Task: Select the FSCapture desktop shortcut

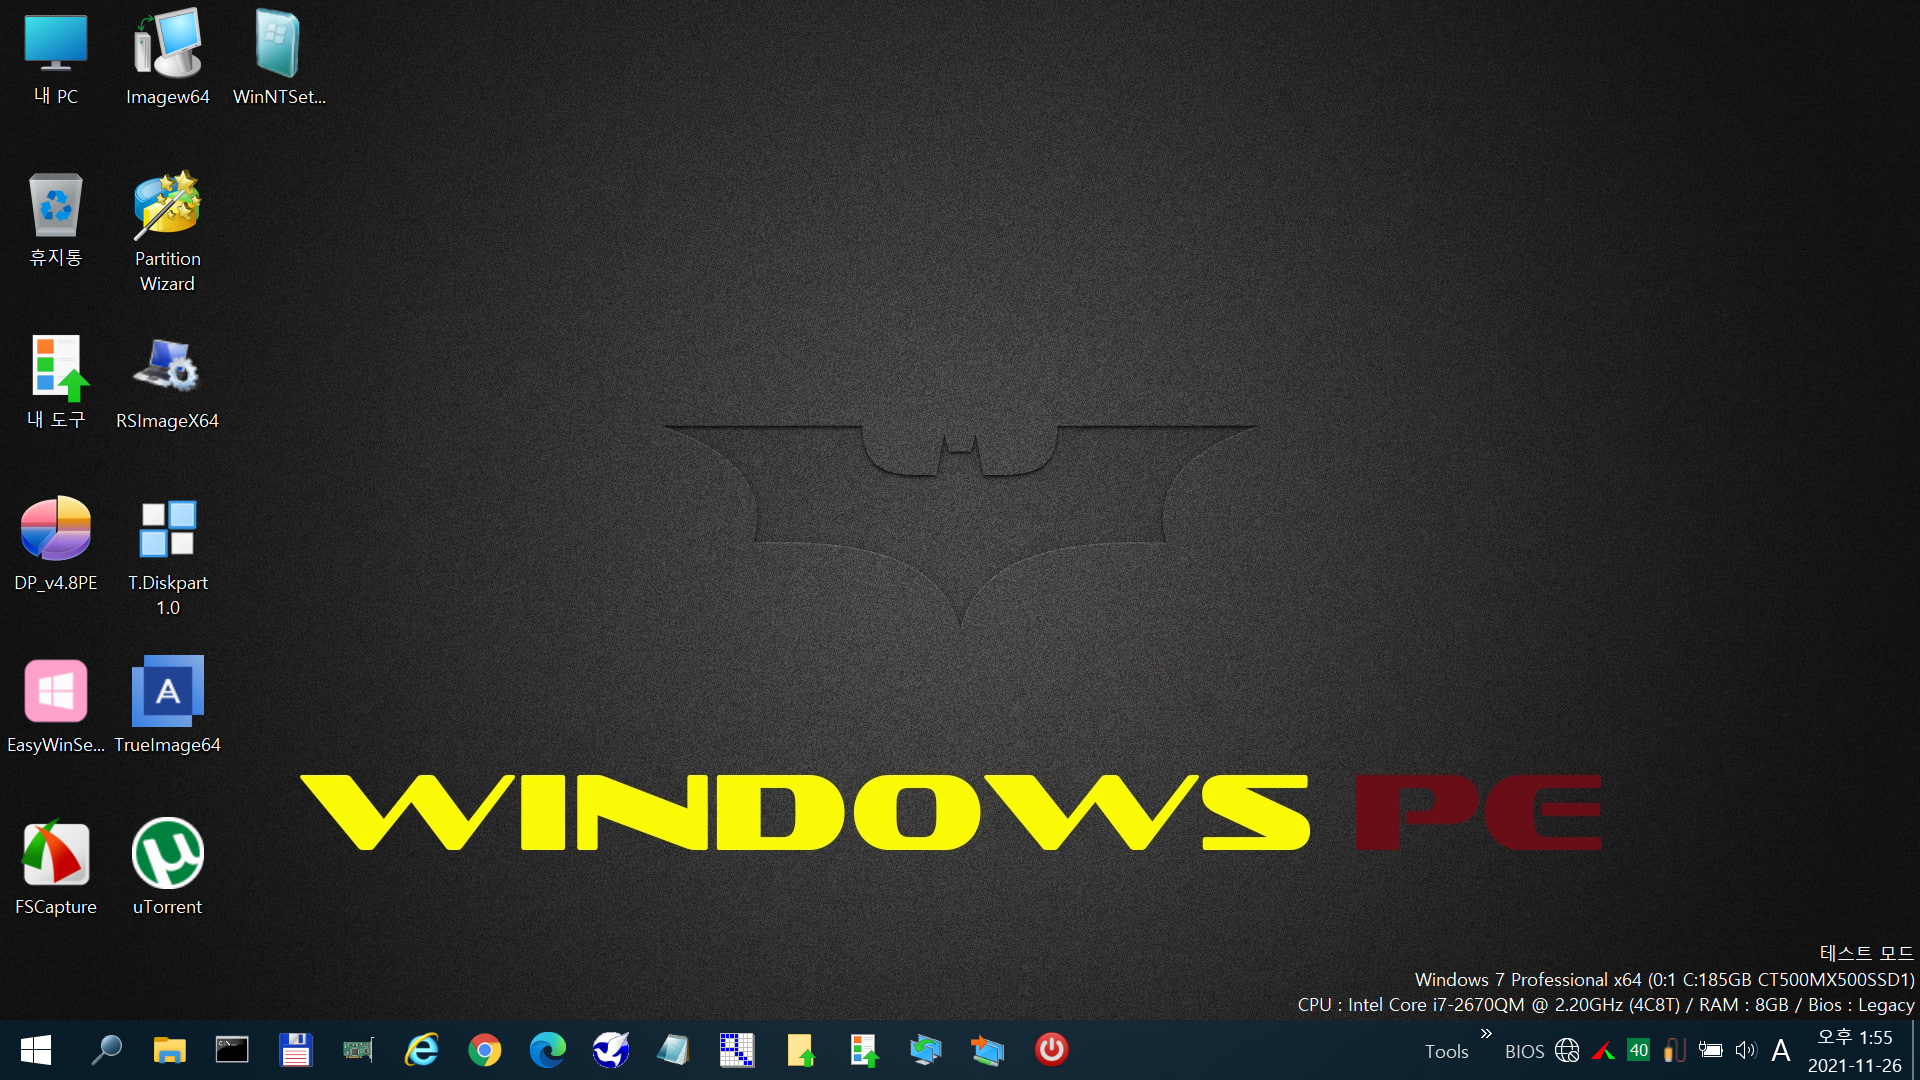Action: click(x=56, y=867)
